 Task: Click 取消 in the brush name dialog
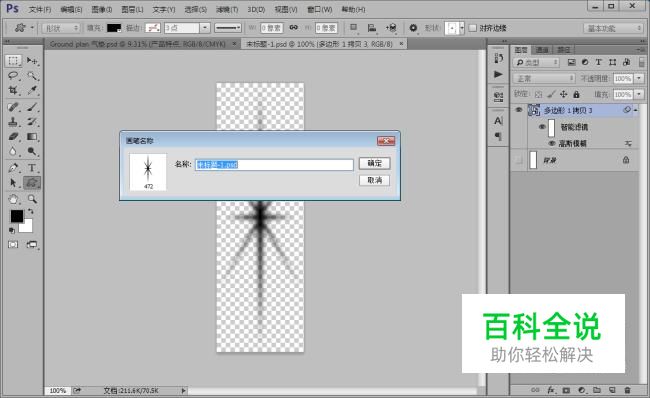pos(374,180)
